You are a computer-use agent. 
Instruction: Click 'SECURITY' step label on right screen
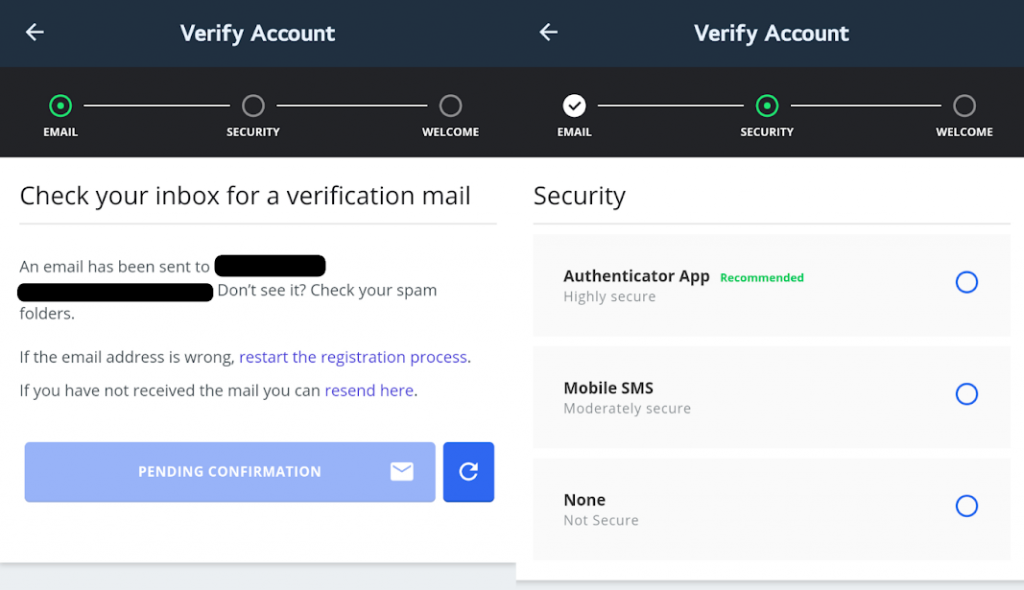pyautogui.click(x=767, y=132)
